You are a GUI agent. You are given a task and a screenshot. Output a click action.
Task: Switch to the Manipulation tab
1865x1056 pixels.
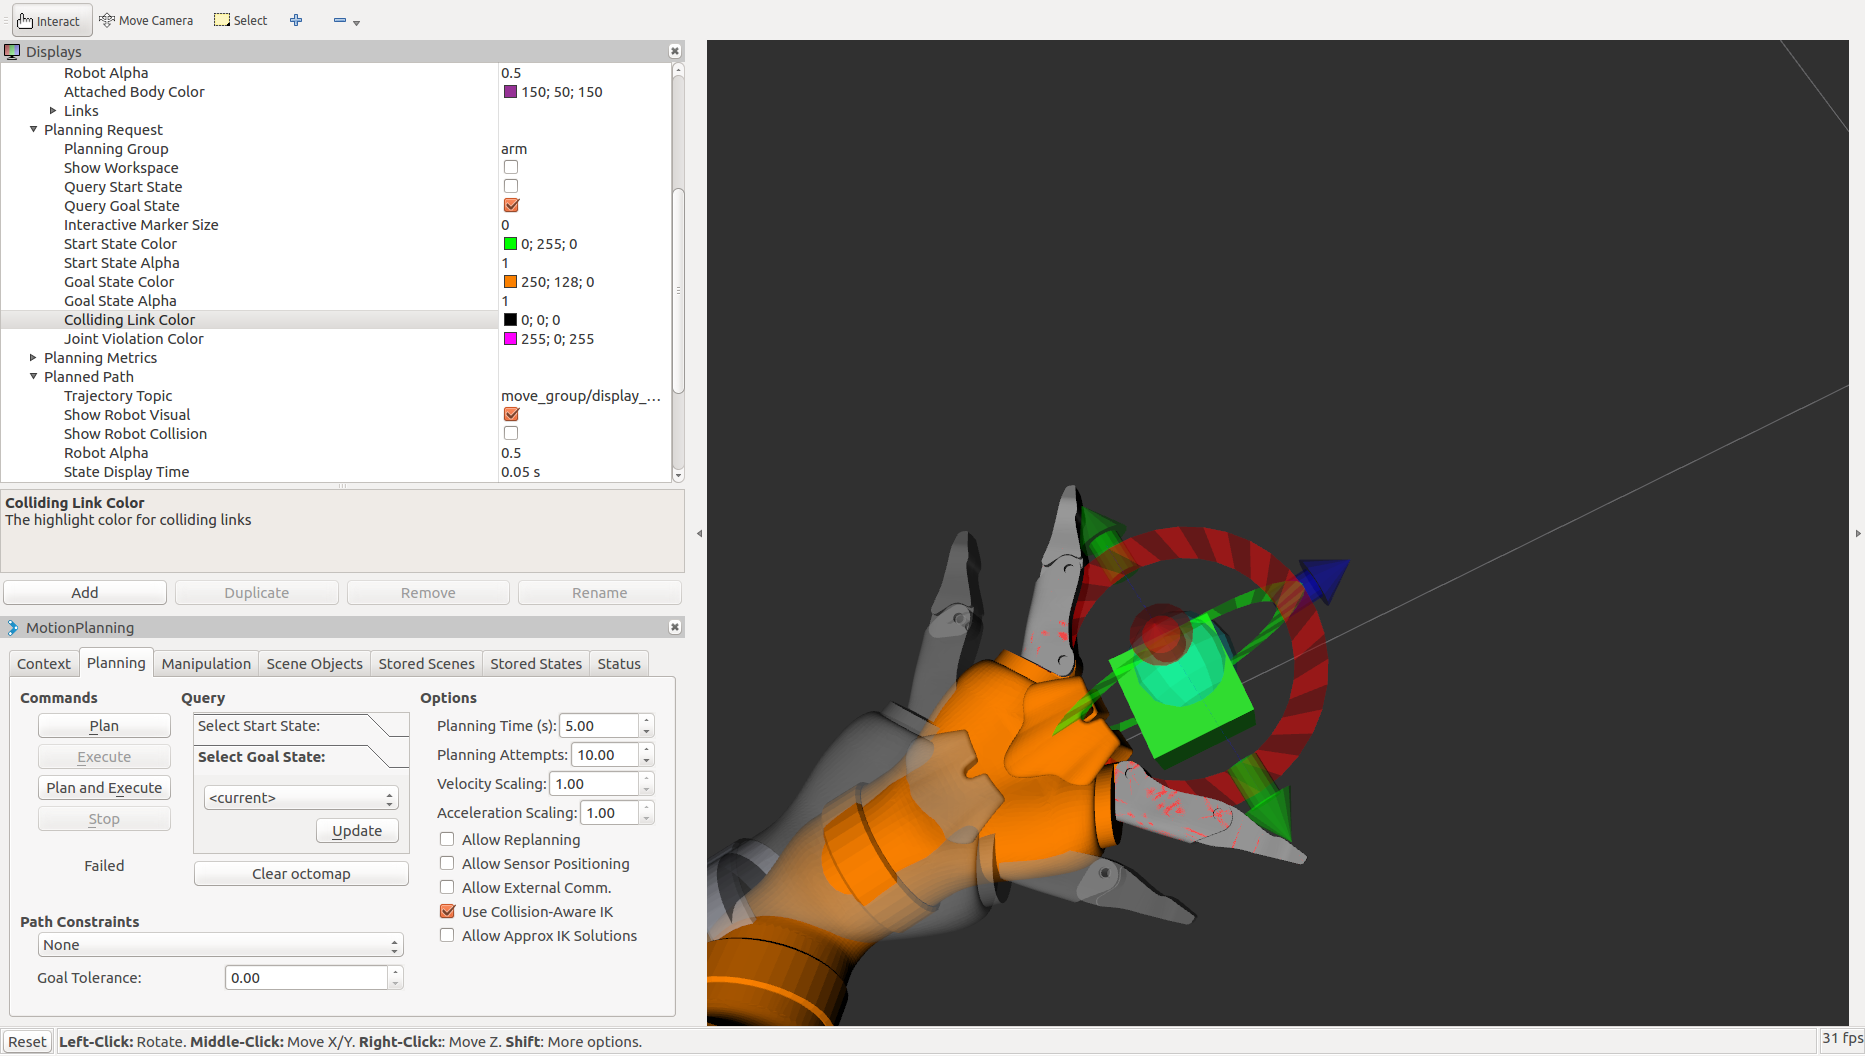[206, 663]
